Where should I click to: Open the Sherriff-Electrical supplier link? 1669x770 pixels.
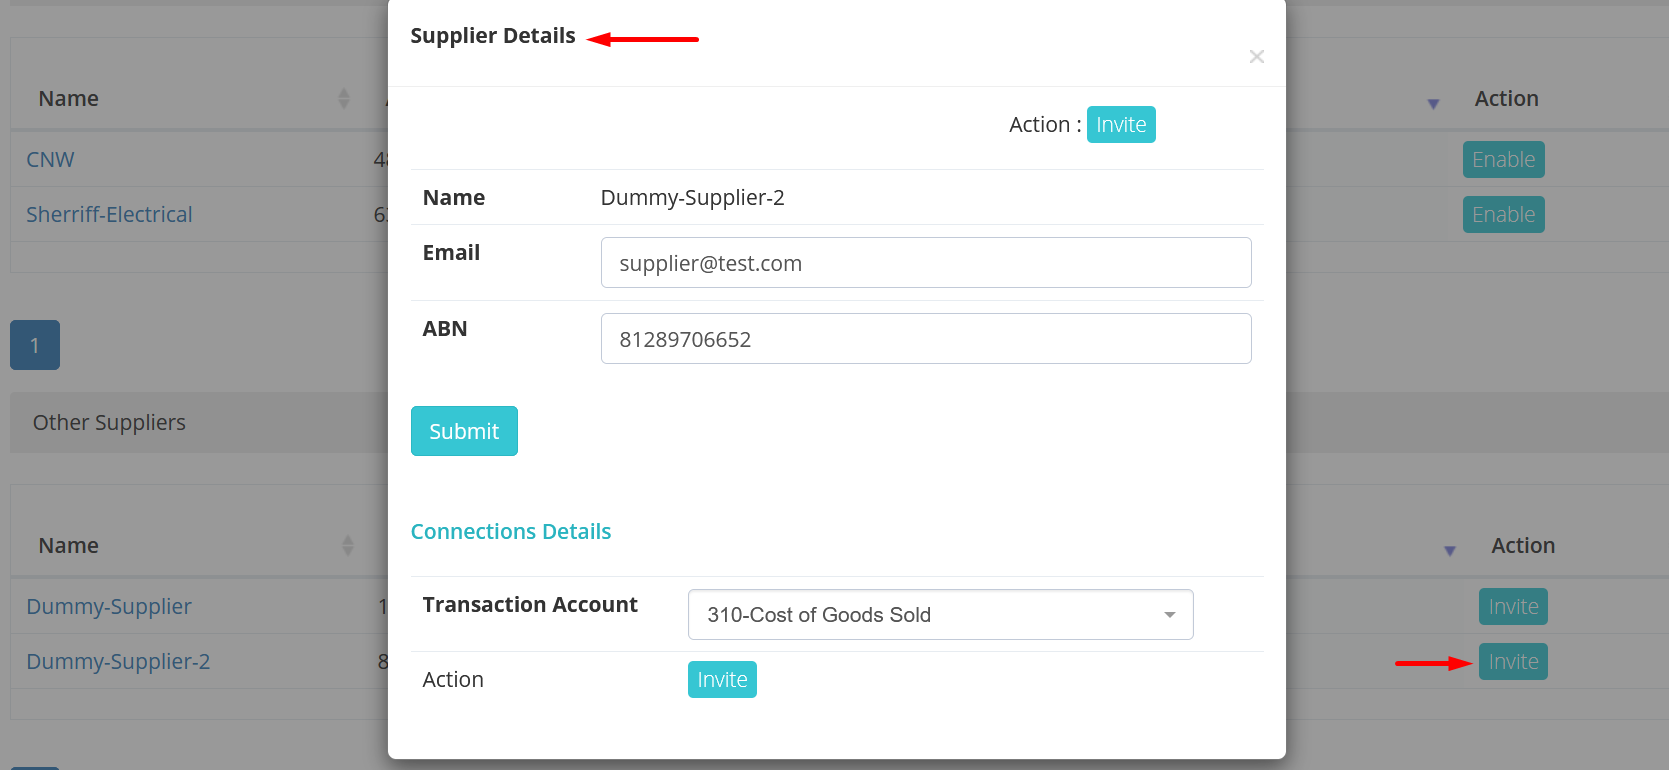click(x=109, y=215)
